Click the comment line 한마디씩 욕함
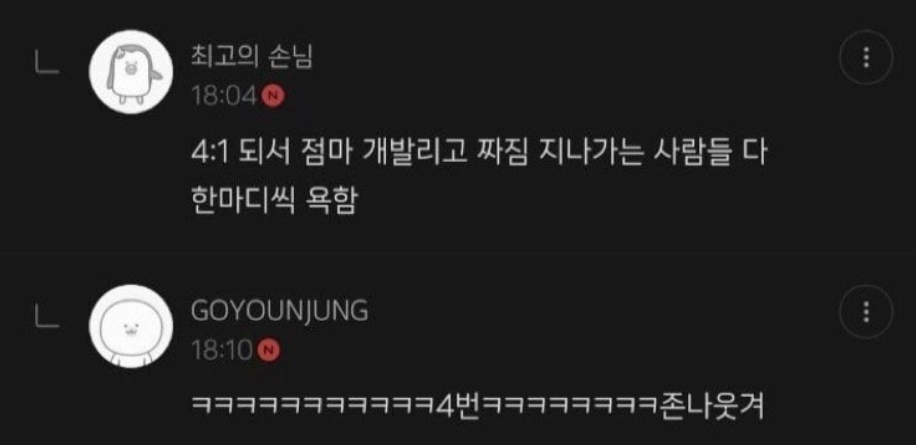 pyautogui.click(x=274, y=201)
